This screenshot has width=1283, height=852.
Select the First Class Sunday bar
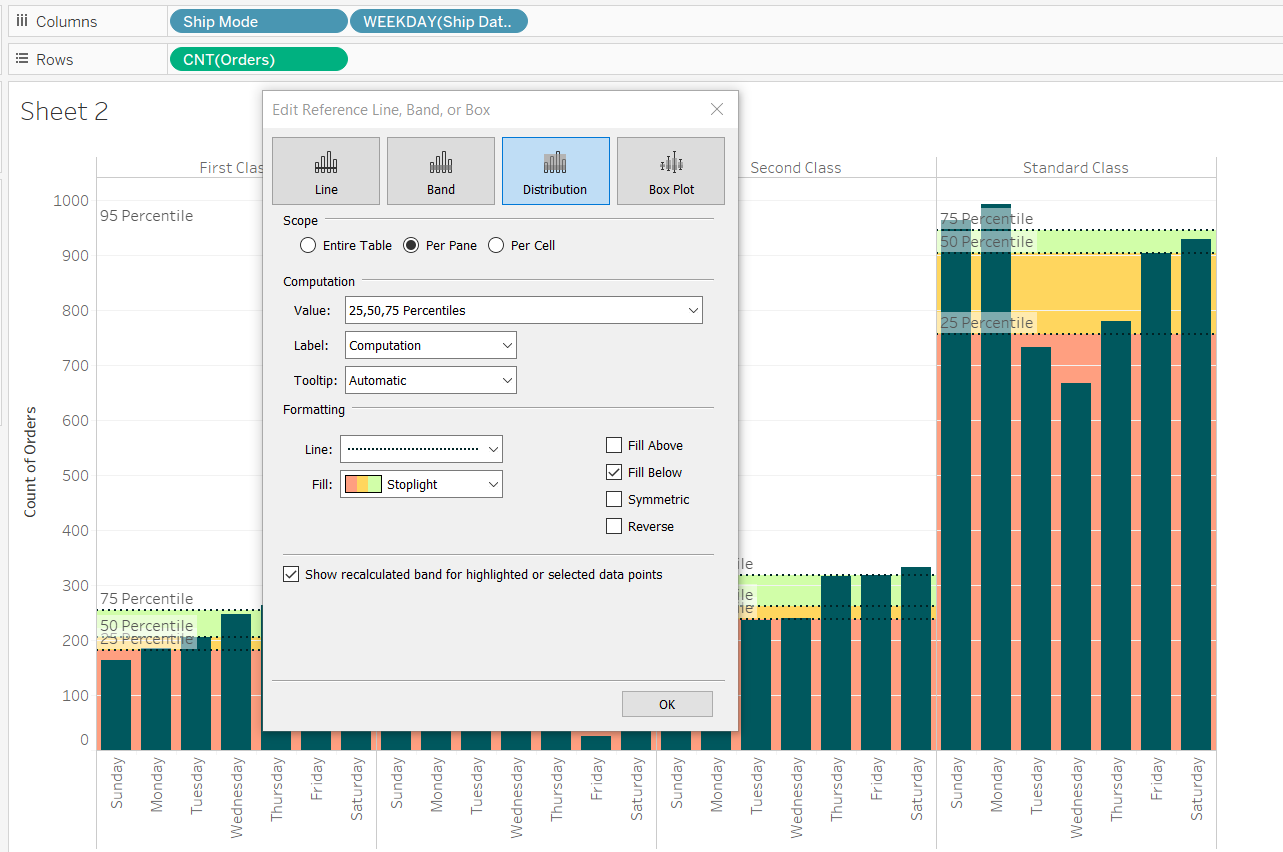click(116, 705)
